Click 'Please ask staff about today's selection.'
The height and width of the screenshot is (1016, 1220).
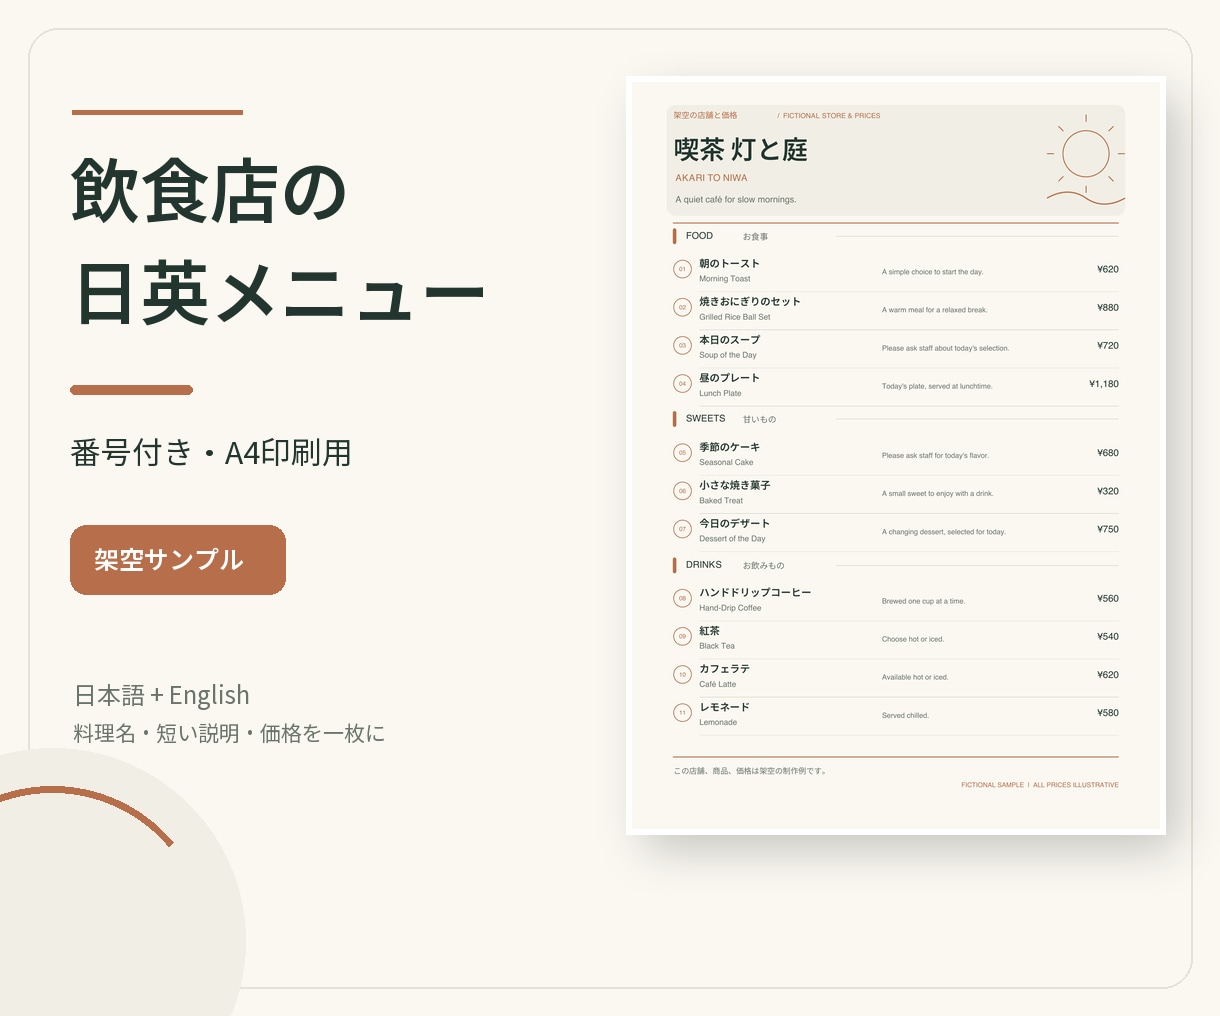tap(946, 349)
